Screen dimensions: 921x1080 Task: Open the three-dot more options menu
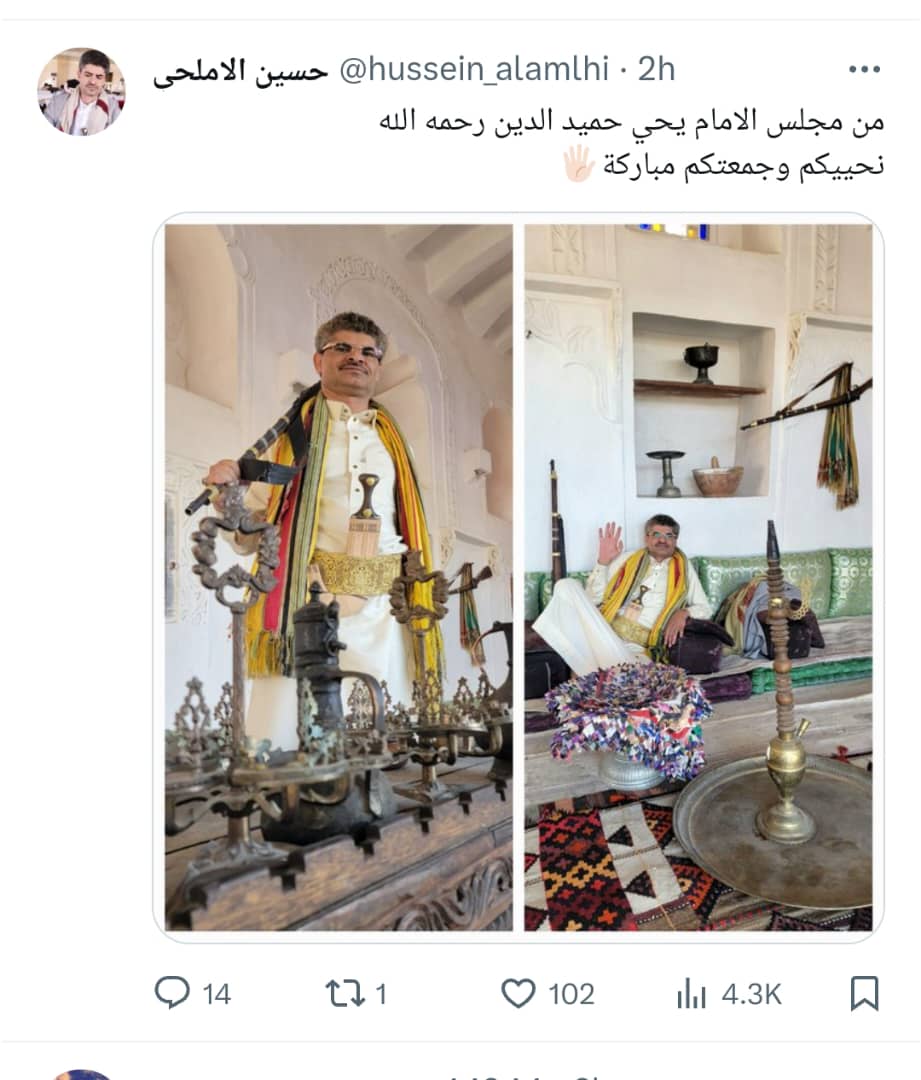865,69
